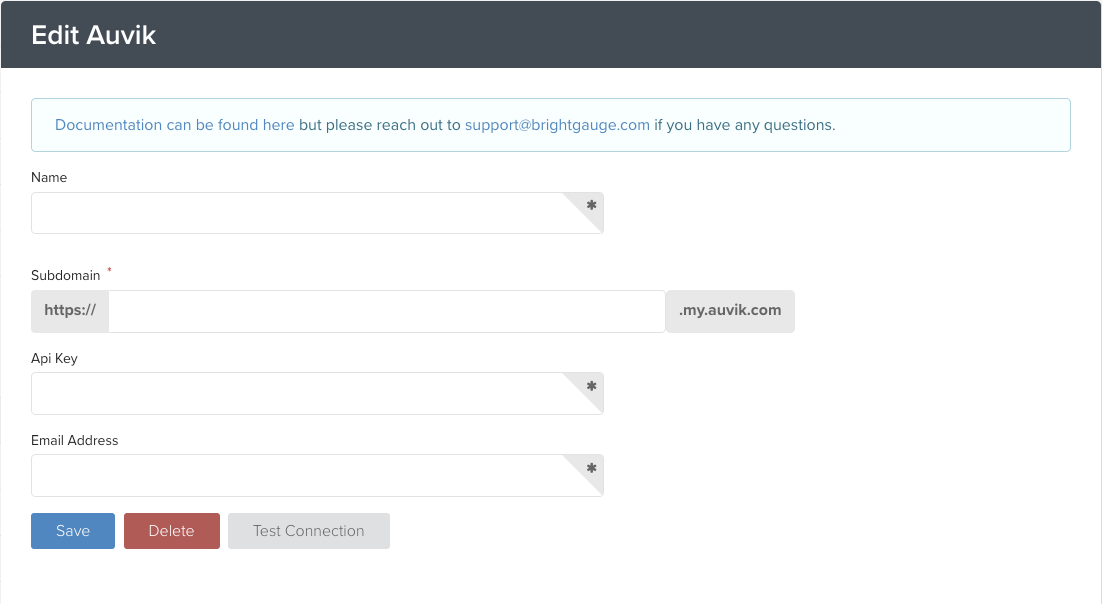This screenshot has width=1102, height=604.
Task: Click the Email Address label
Action: (74, 440)
